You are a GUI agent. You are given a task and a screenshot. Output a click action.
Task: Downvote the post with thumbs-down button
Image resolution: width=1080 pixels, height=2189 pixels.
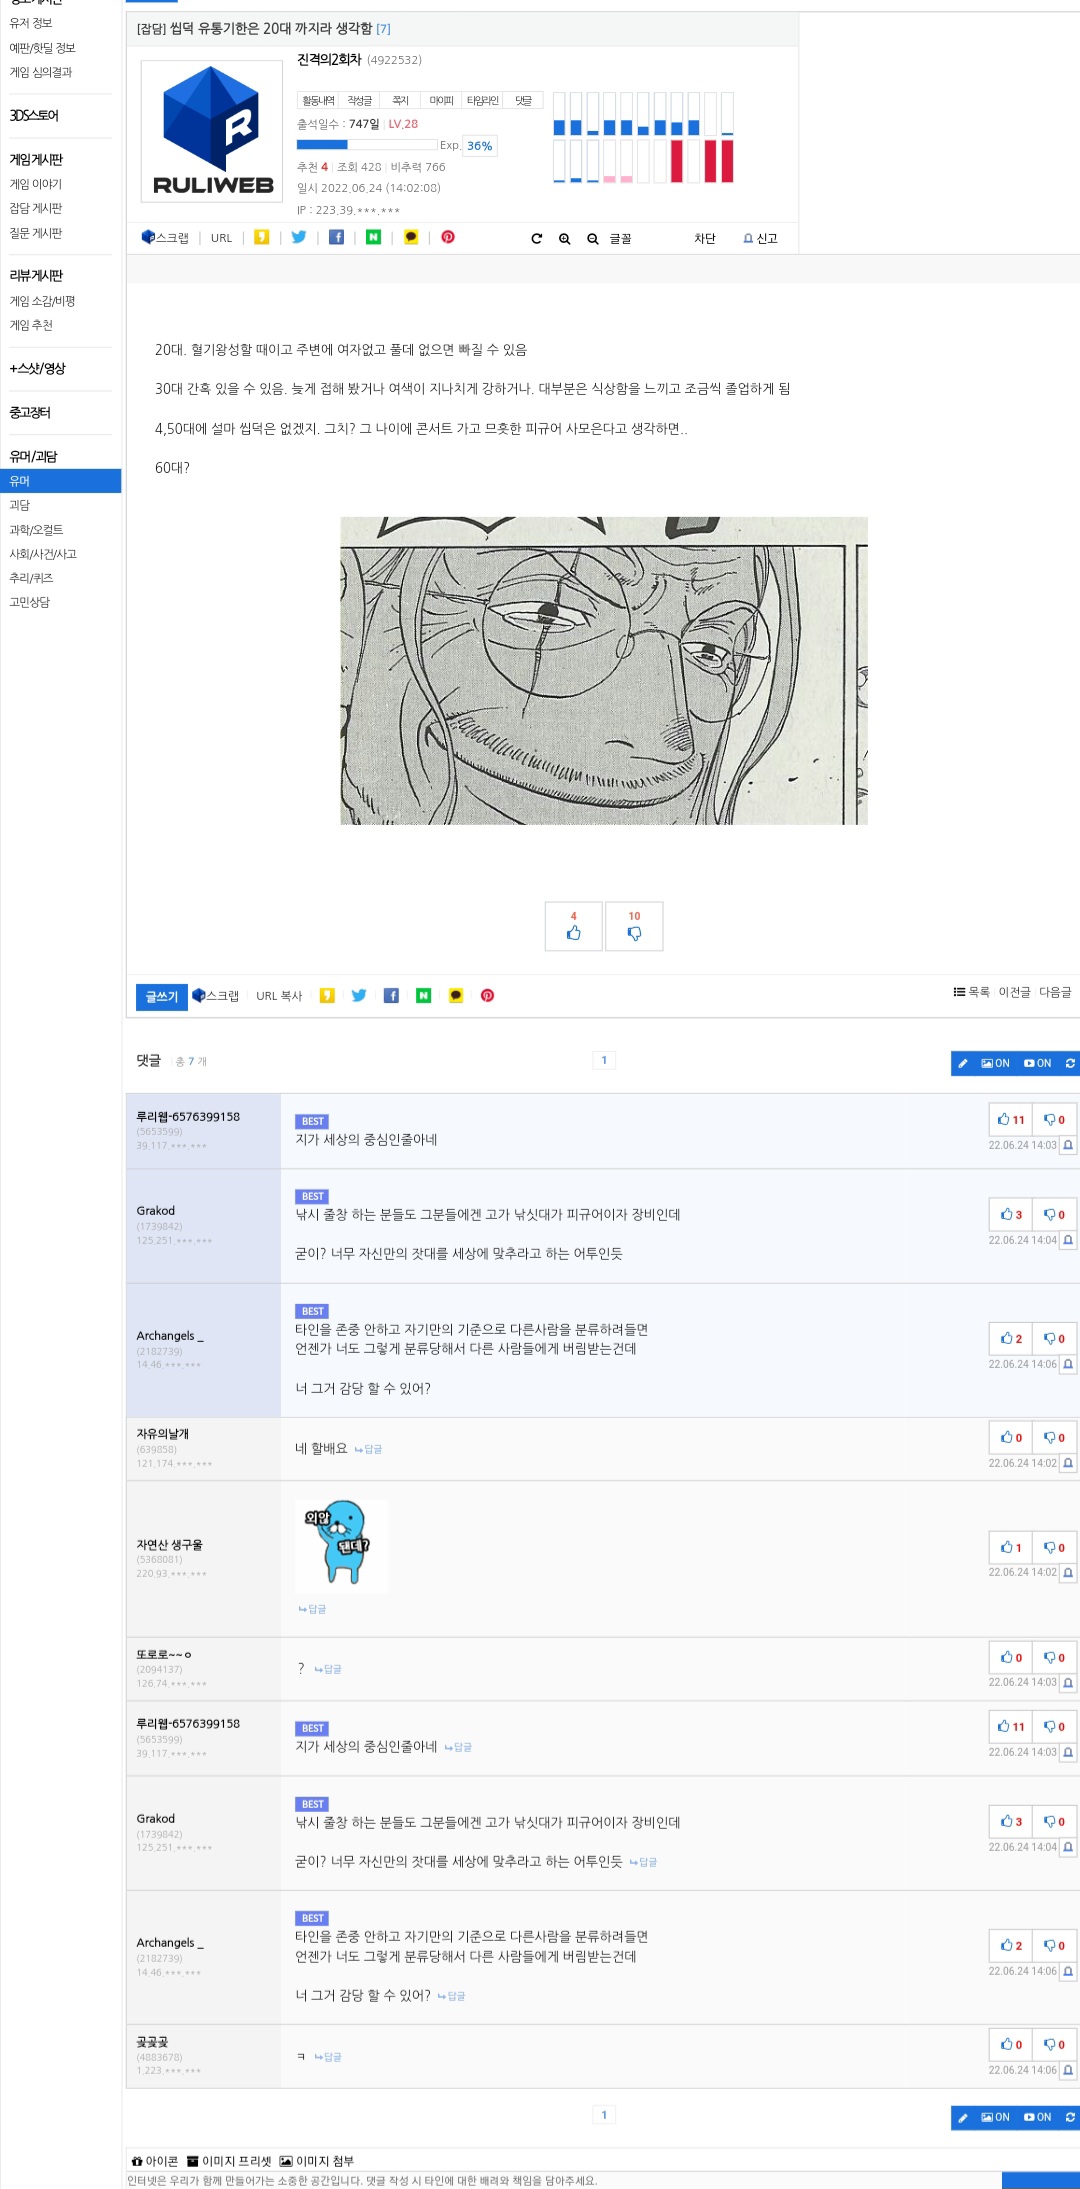634,926
